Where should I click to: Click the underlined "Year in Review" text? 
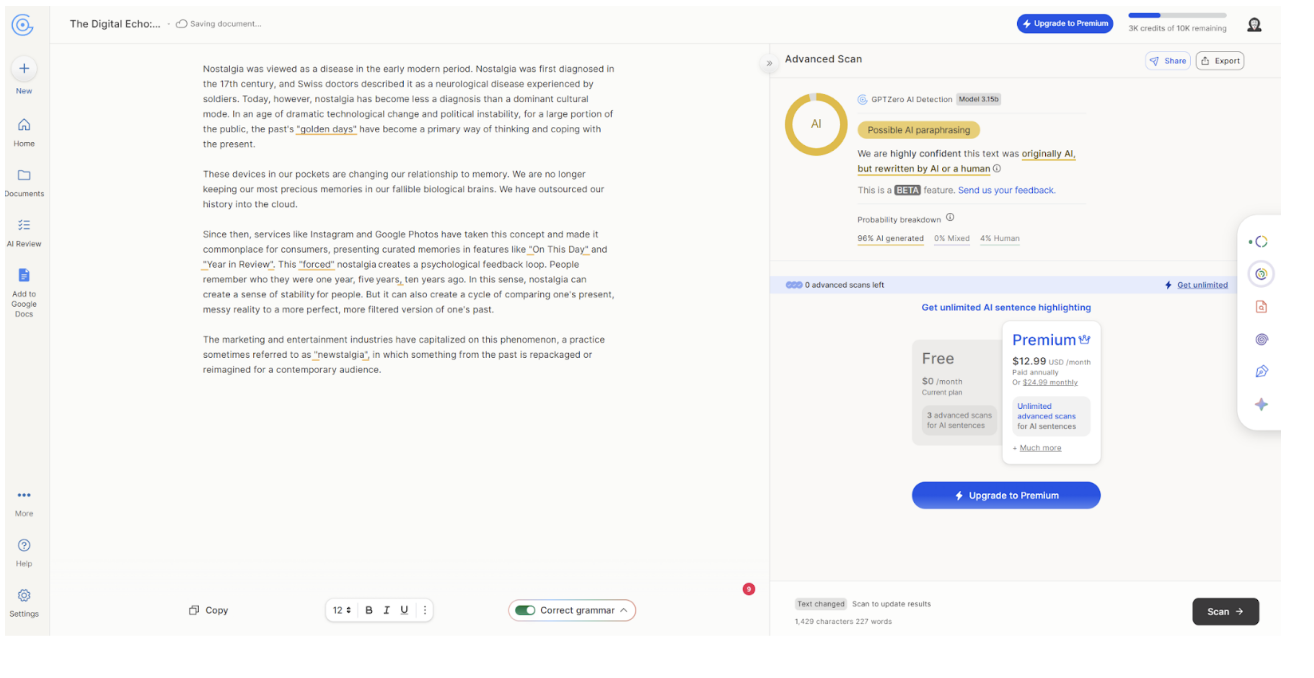[238, 264]
